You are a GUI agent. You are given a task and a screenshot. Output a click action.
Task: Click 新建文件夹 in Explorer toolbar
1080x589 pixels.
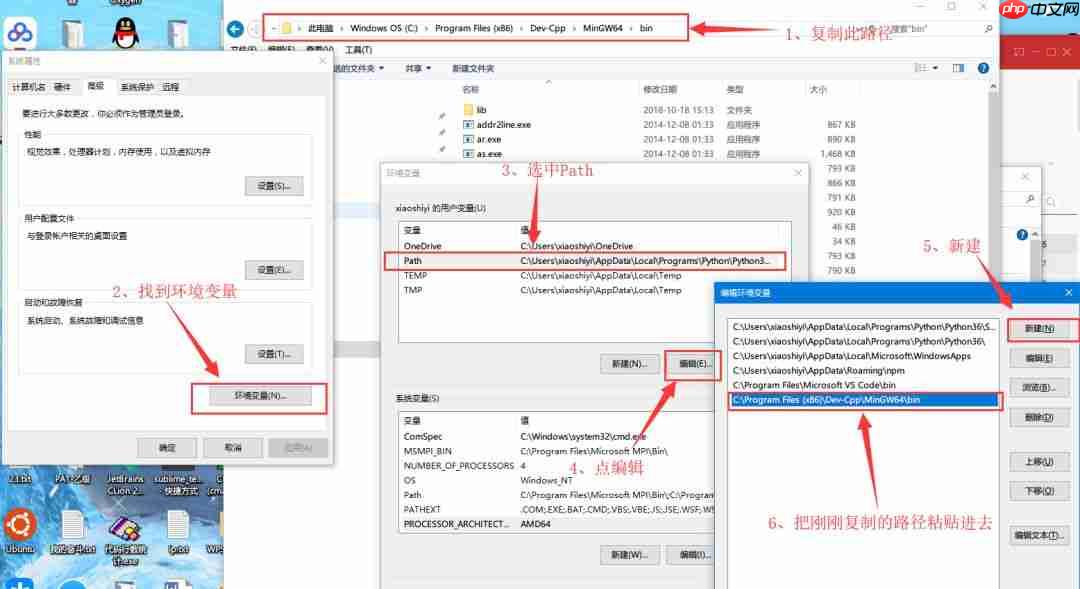[x=473, y=68]
